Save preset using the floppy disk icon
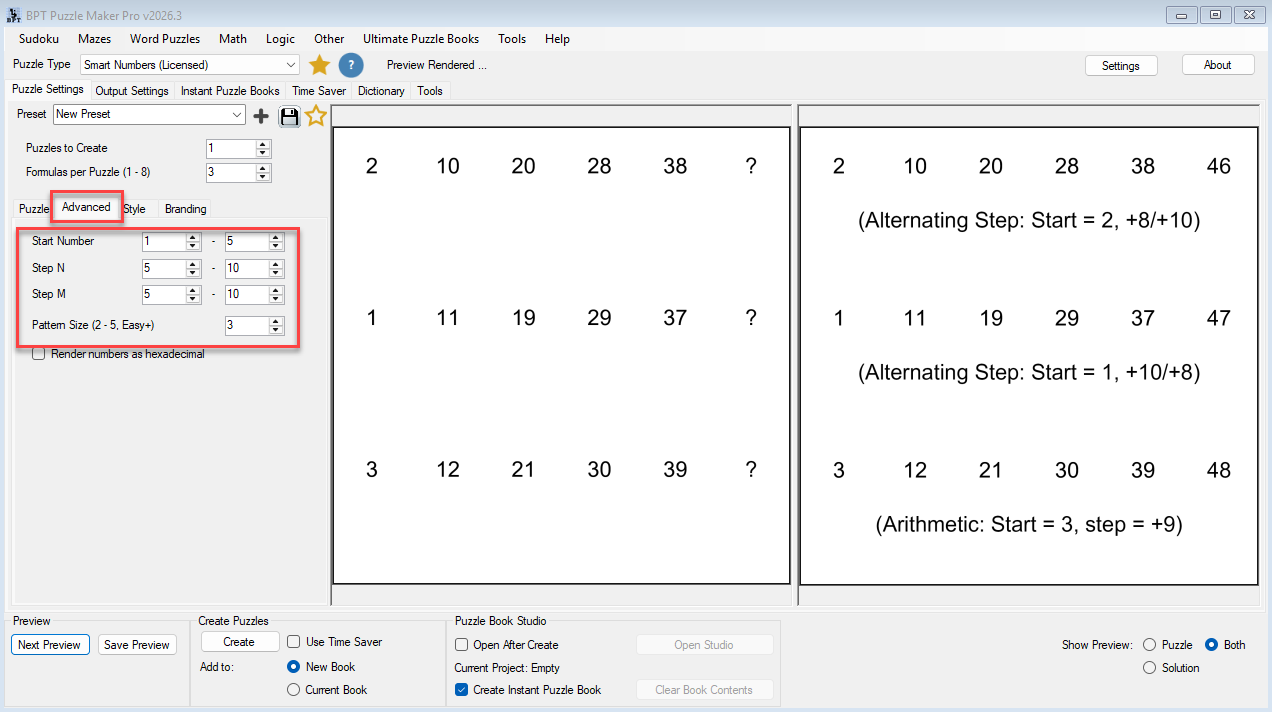Screen dimensions: 1272x712 click(289, 116)
